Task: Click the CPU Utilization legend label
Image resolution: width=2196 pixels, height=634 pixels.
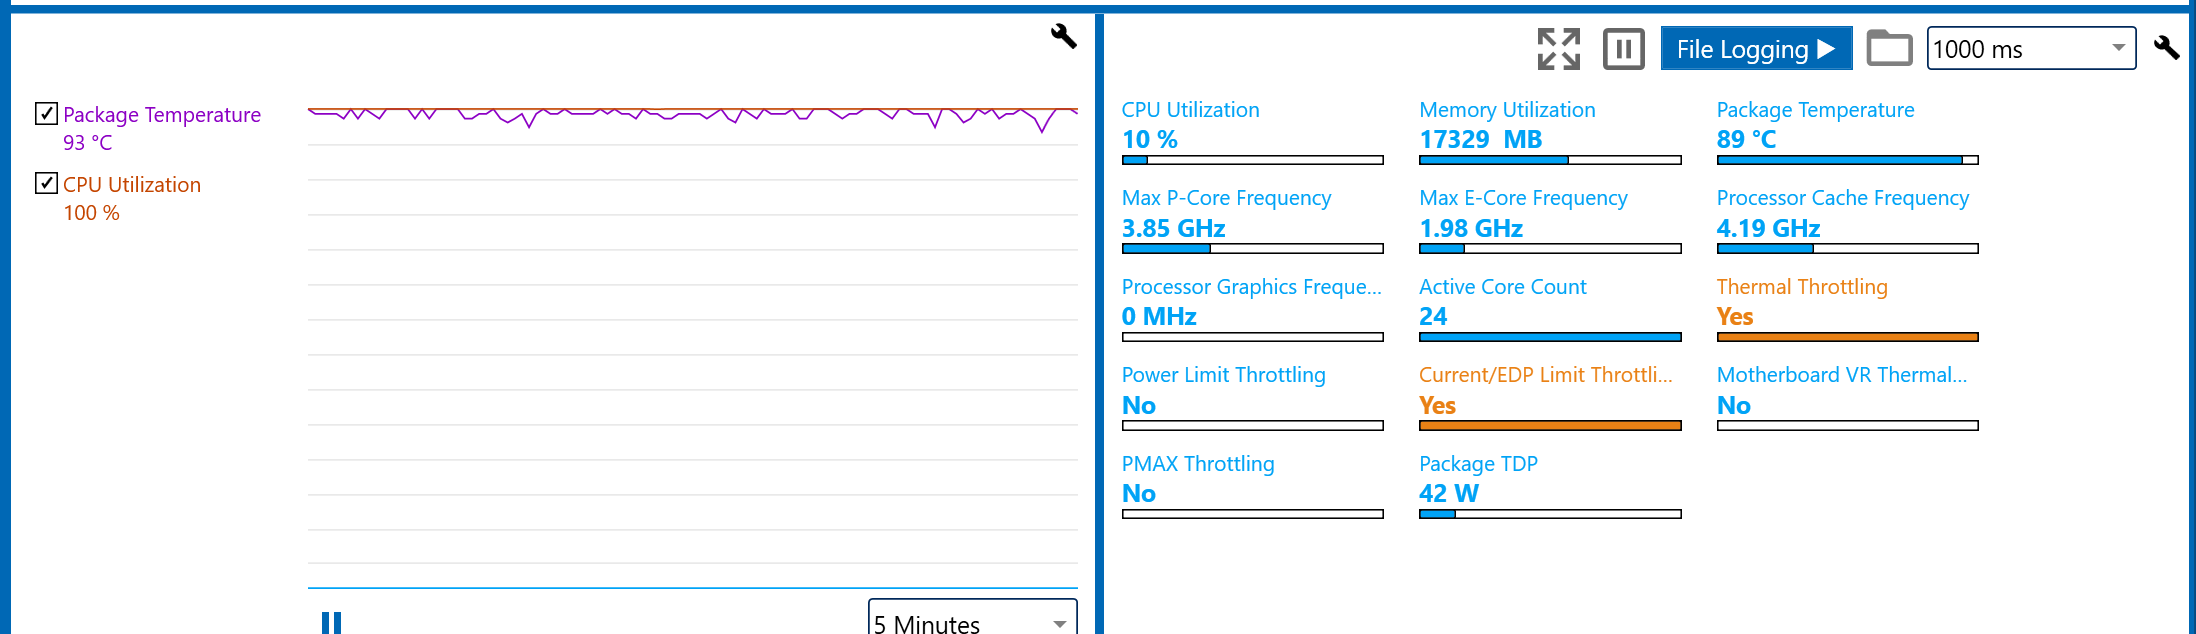Action: pyautogui.click(x=132, y=185)
